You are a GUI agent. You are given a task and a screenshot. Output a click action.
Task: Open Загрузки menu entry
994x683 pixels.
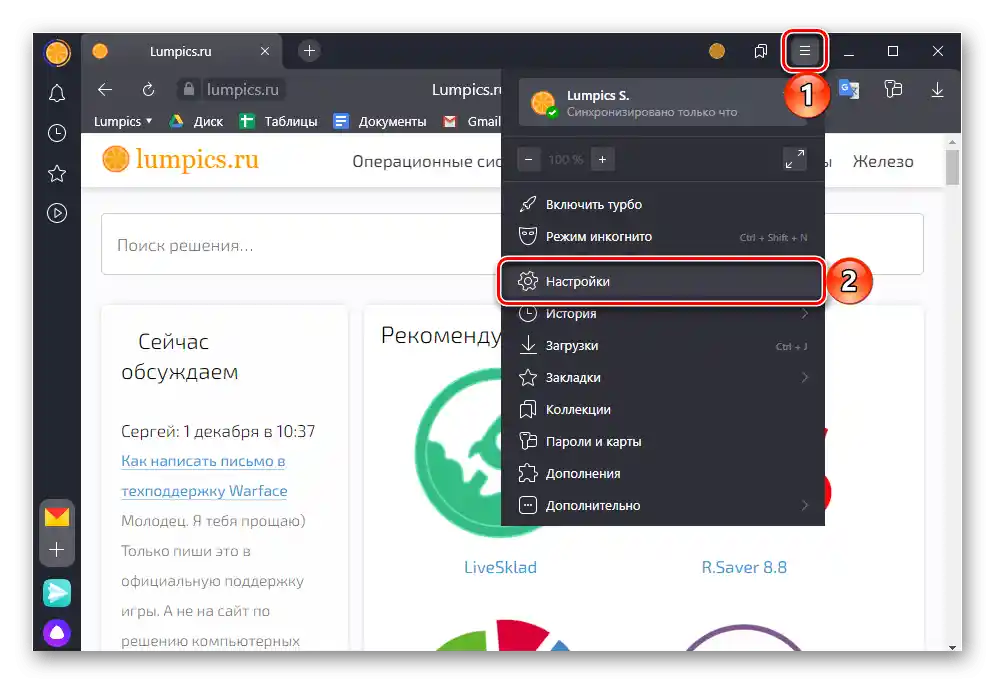(x=662, y=346)
